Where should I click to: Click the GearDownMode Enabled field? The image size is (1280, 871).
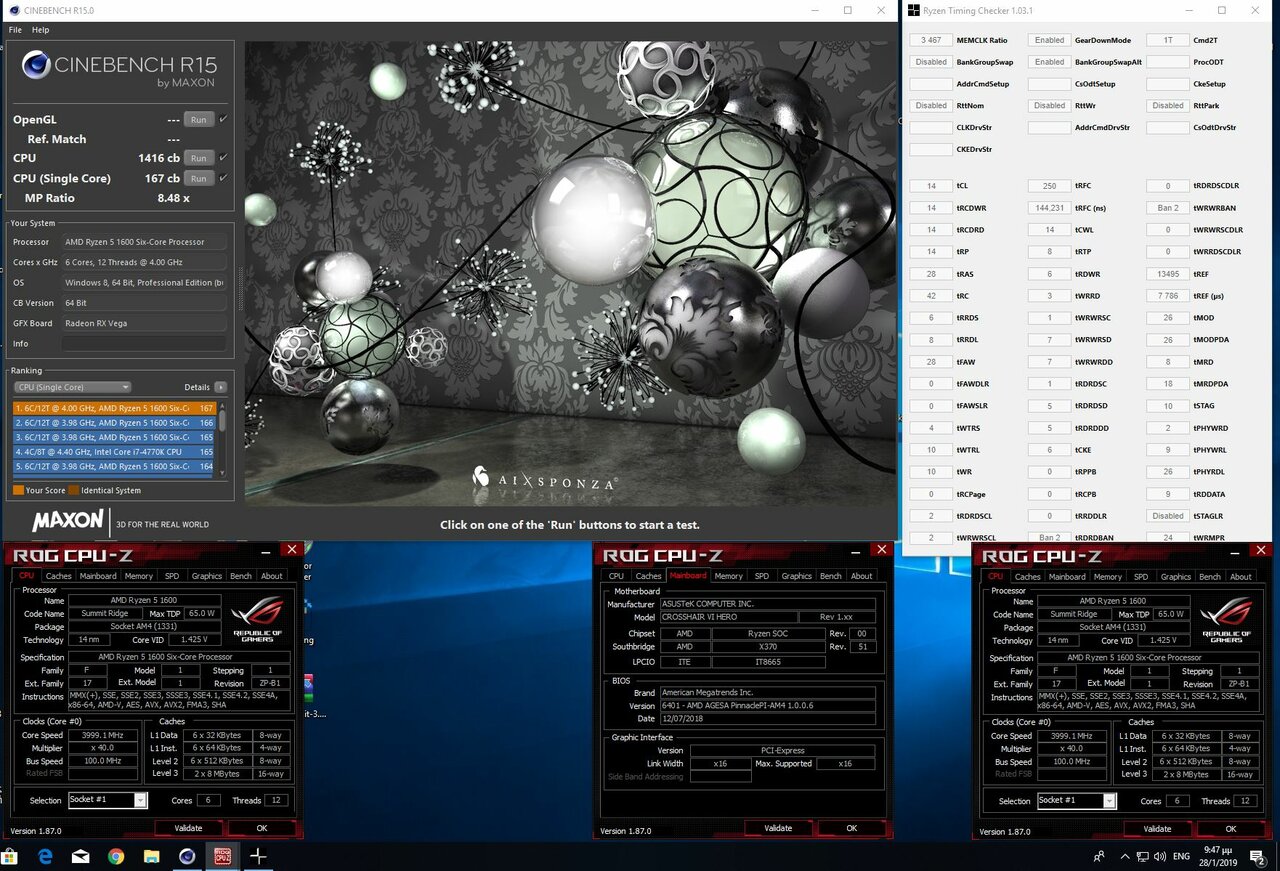coord(1049,40)
